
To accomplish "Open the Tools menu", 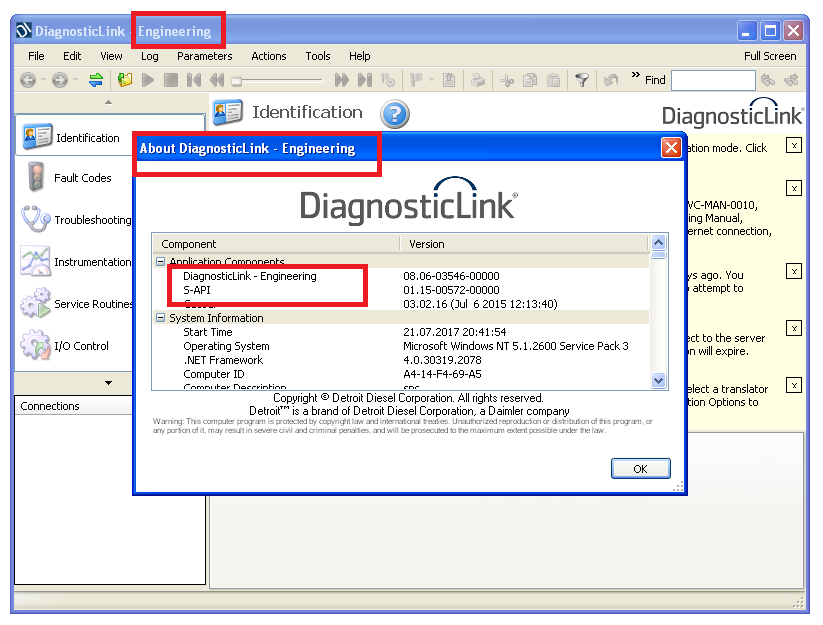I will pos(318,56).
